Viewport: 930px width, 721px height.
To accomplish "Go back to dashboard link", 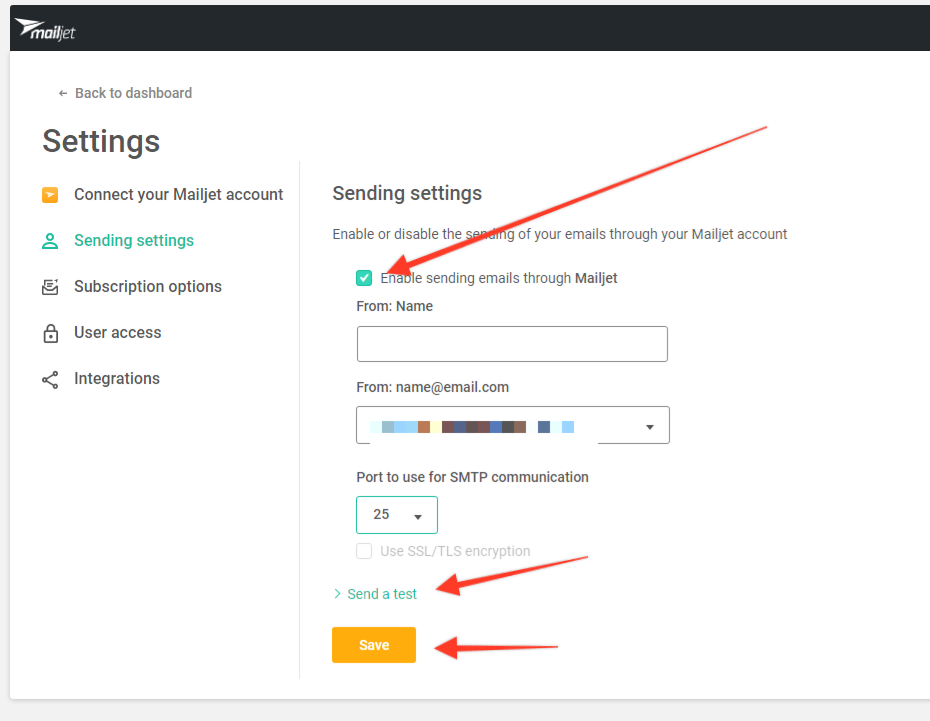I will [x=133, y=93].
